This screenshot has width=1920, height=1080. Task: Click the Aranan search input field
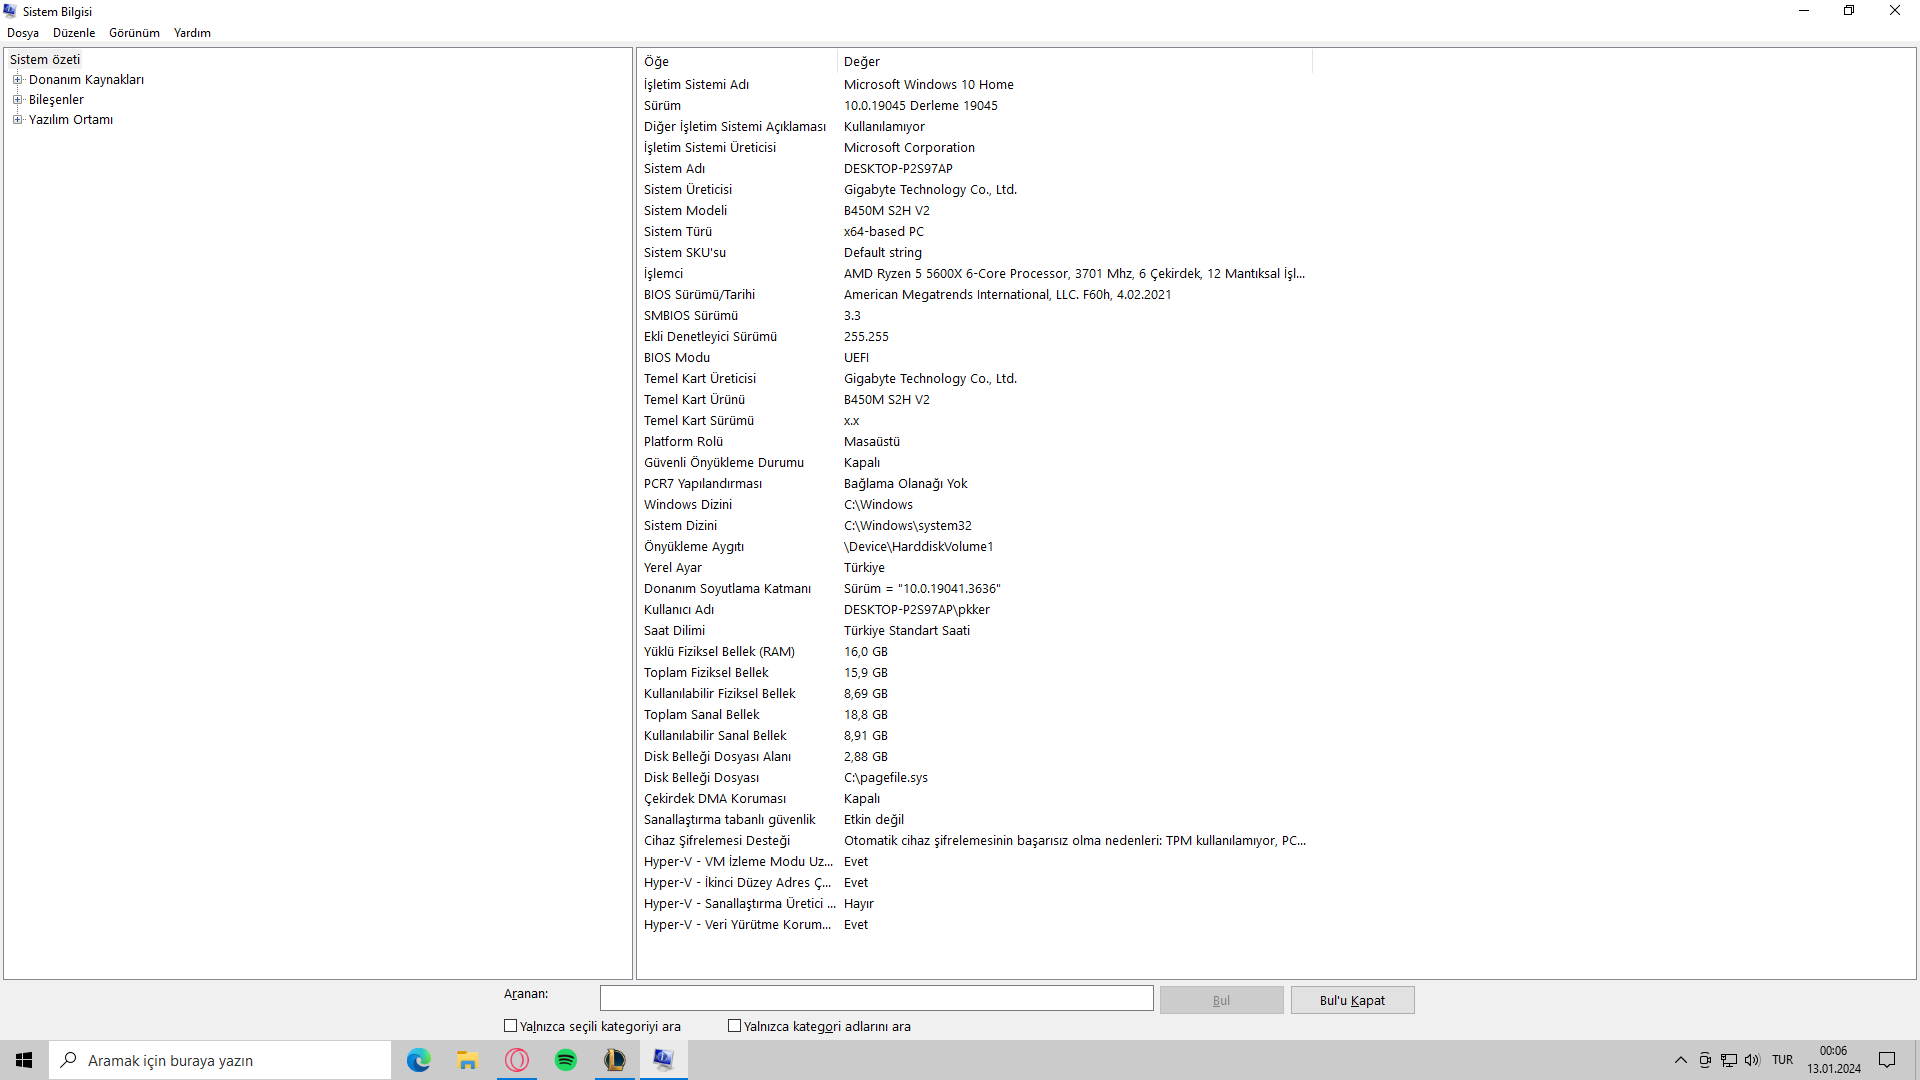[x=876, y=998]
